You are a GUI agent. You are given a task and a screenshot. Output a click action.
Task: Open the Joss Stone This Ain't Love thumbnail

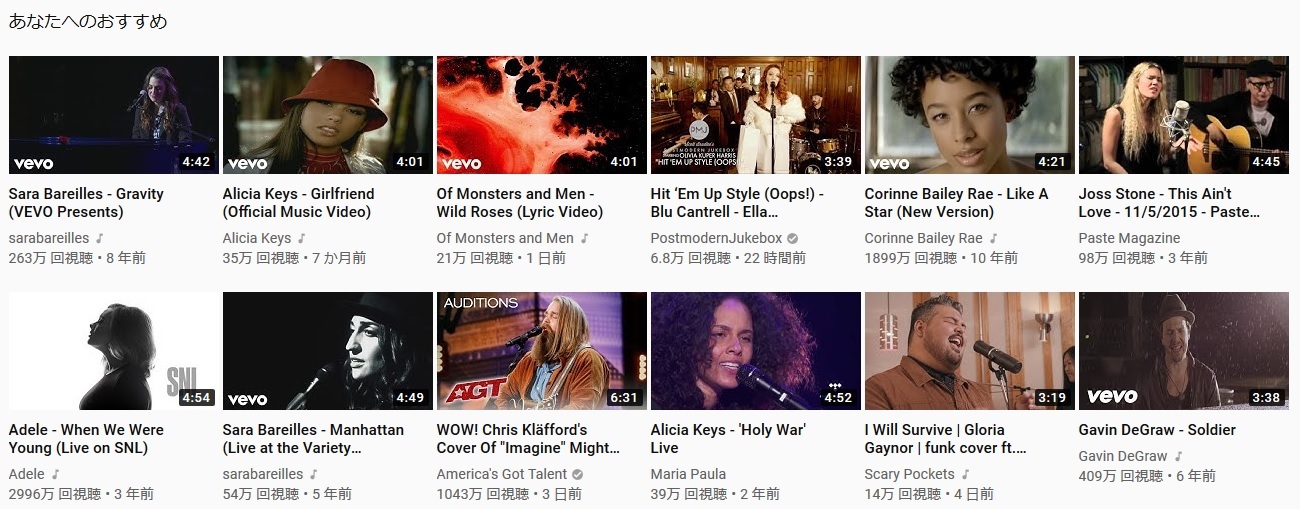pos(1184,115)
